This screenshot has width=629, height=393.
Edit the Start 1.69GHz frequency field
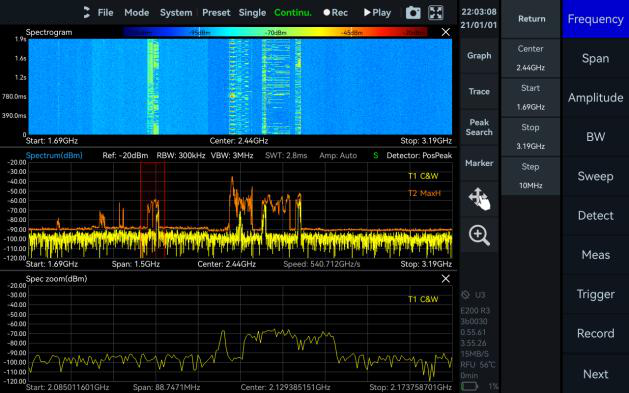[x=530, y=97]
